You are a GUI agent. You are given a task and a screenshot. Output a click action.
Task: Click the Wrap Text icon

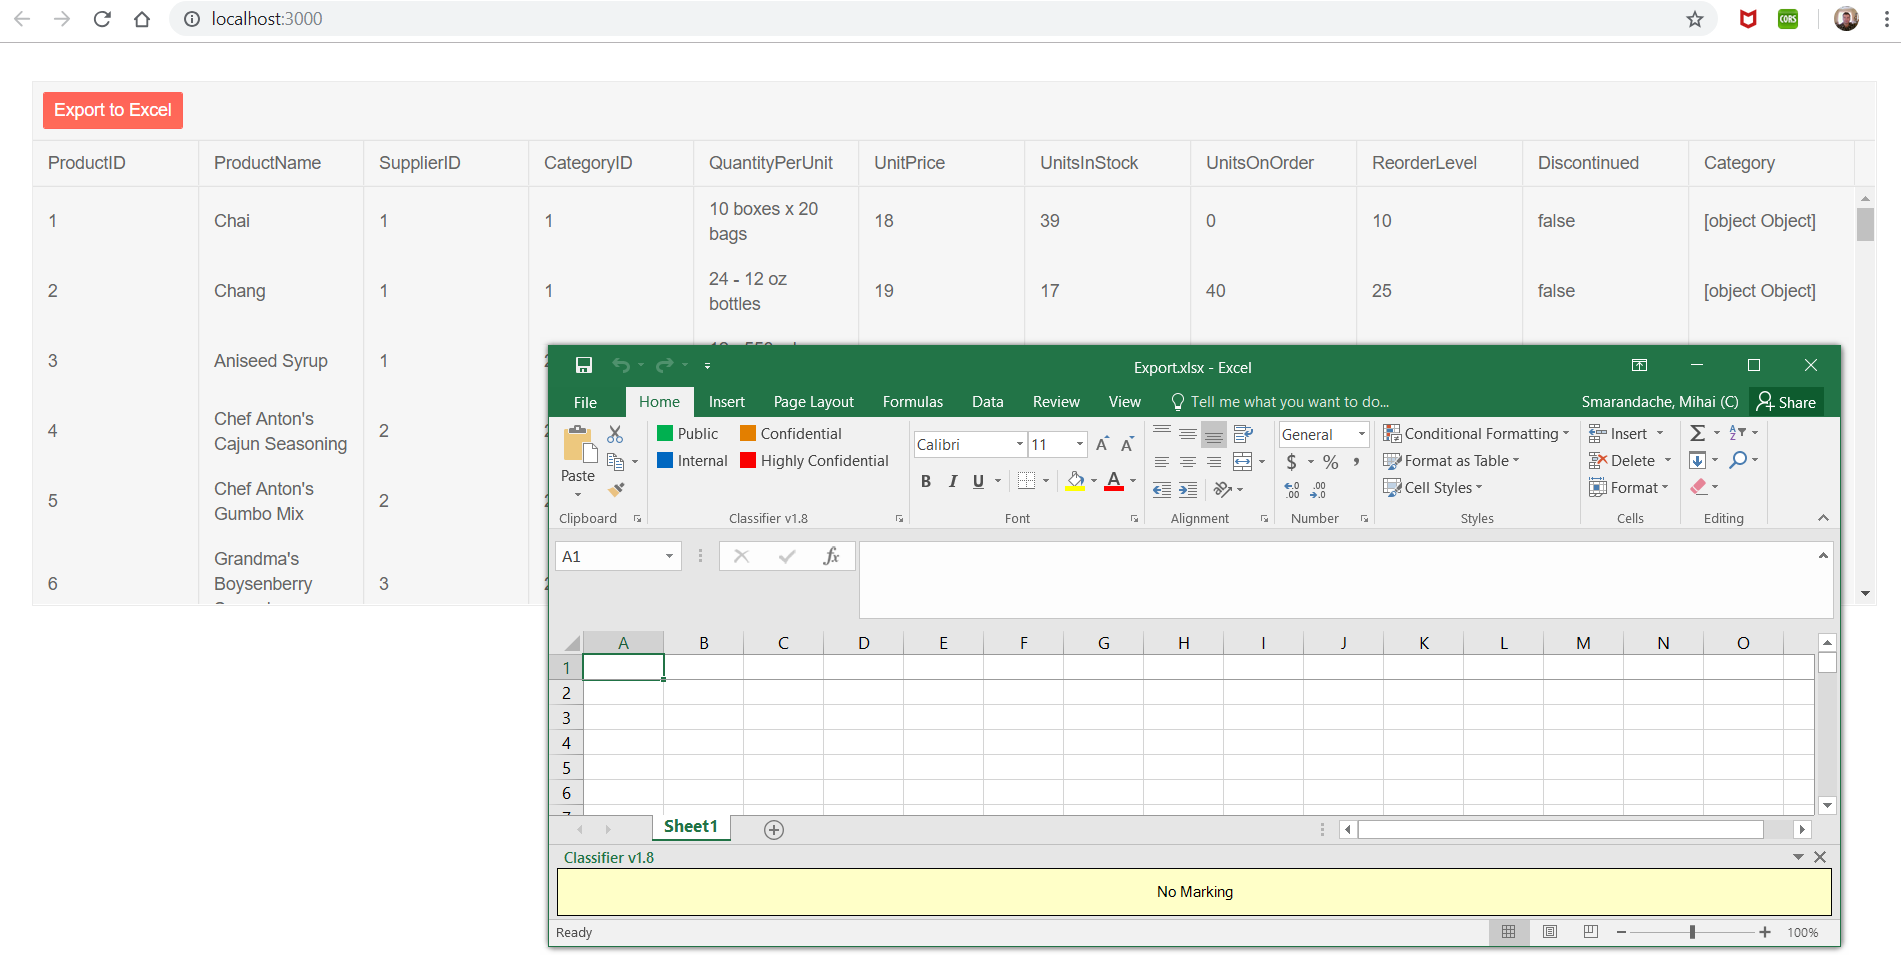point(1243,434)
